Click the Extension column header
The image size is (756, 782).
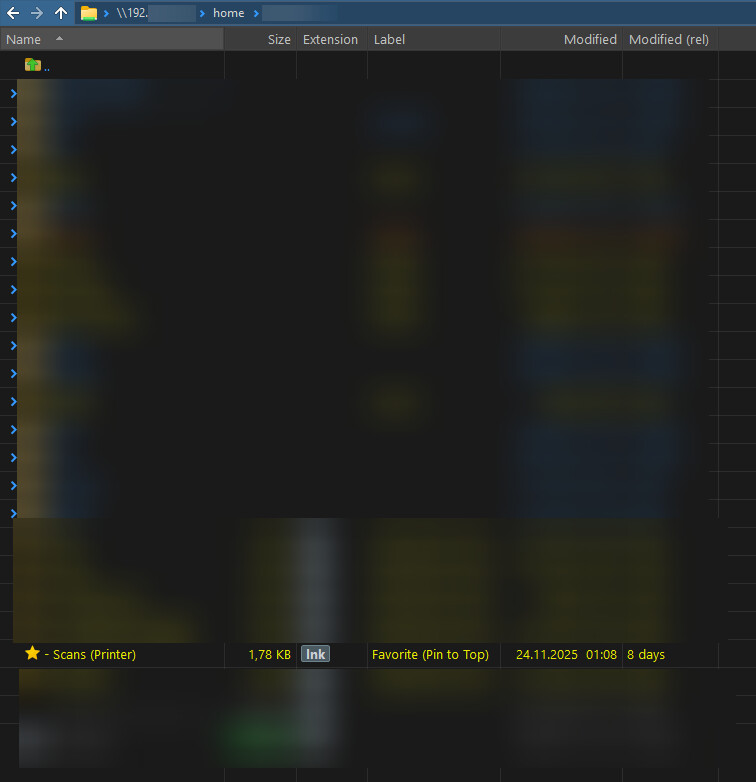(x=330, y=39)
